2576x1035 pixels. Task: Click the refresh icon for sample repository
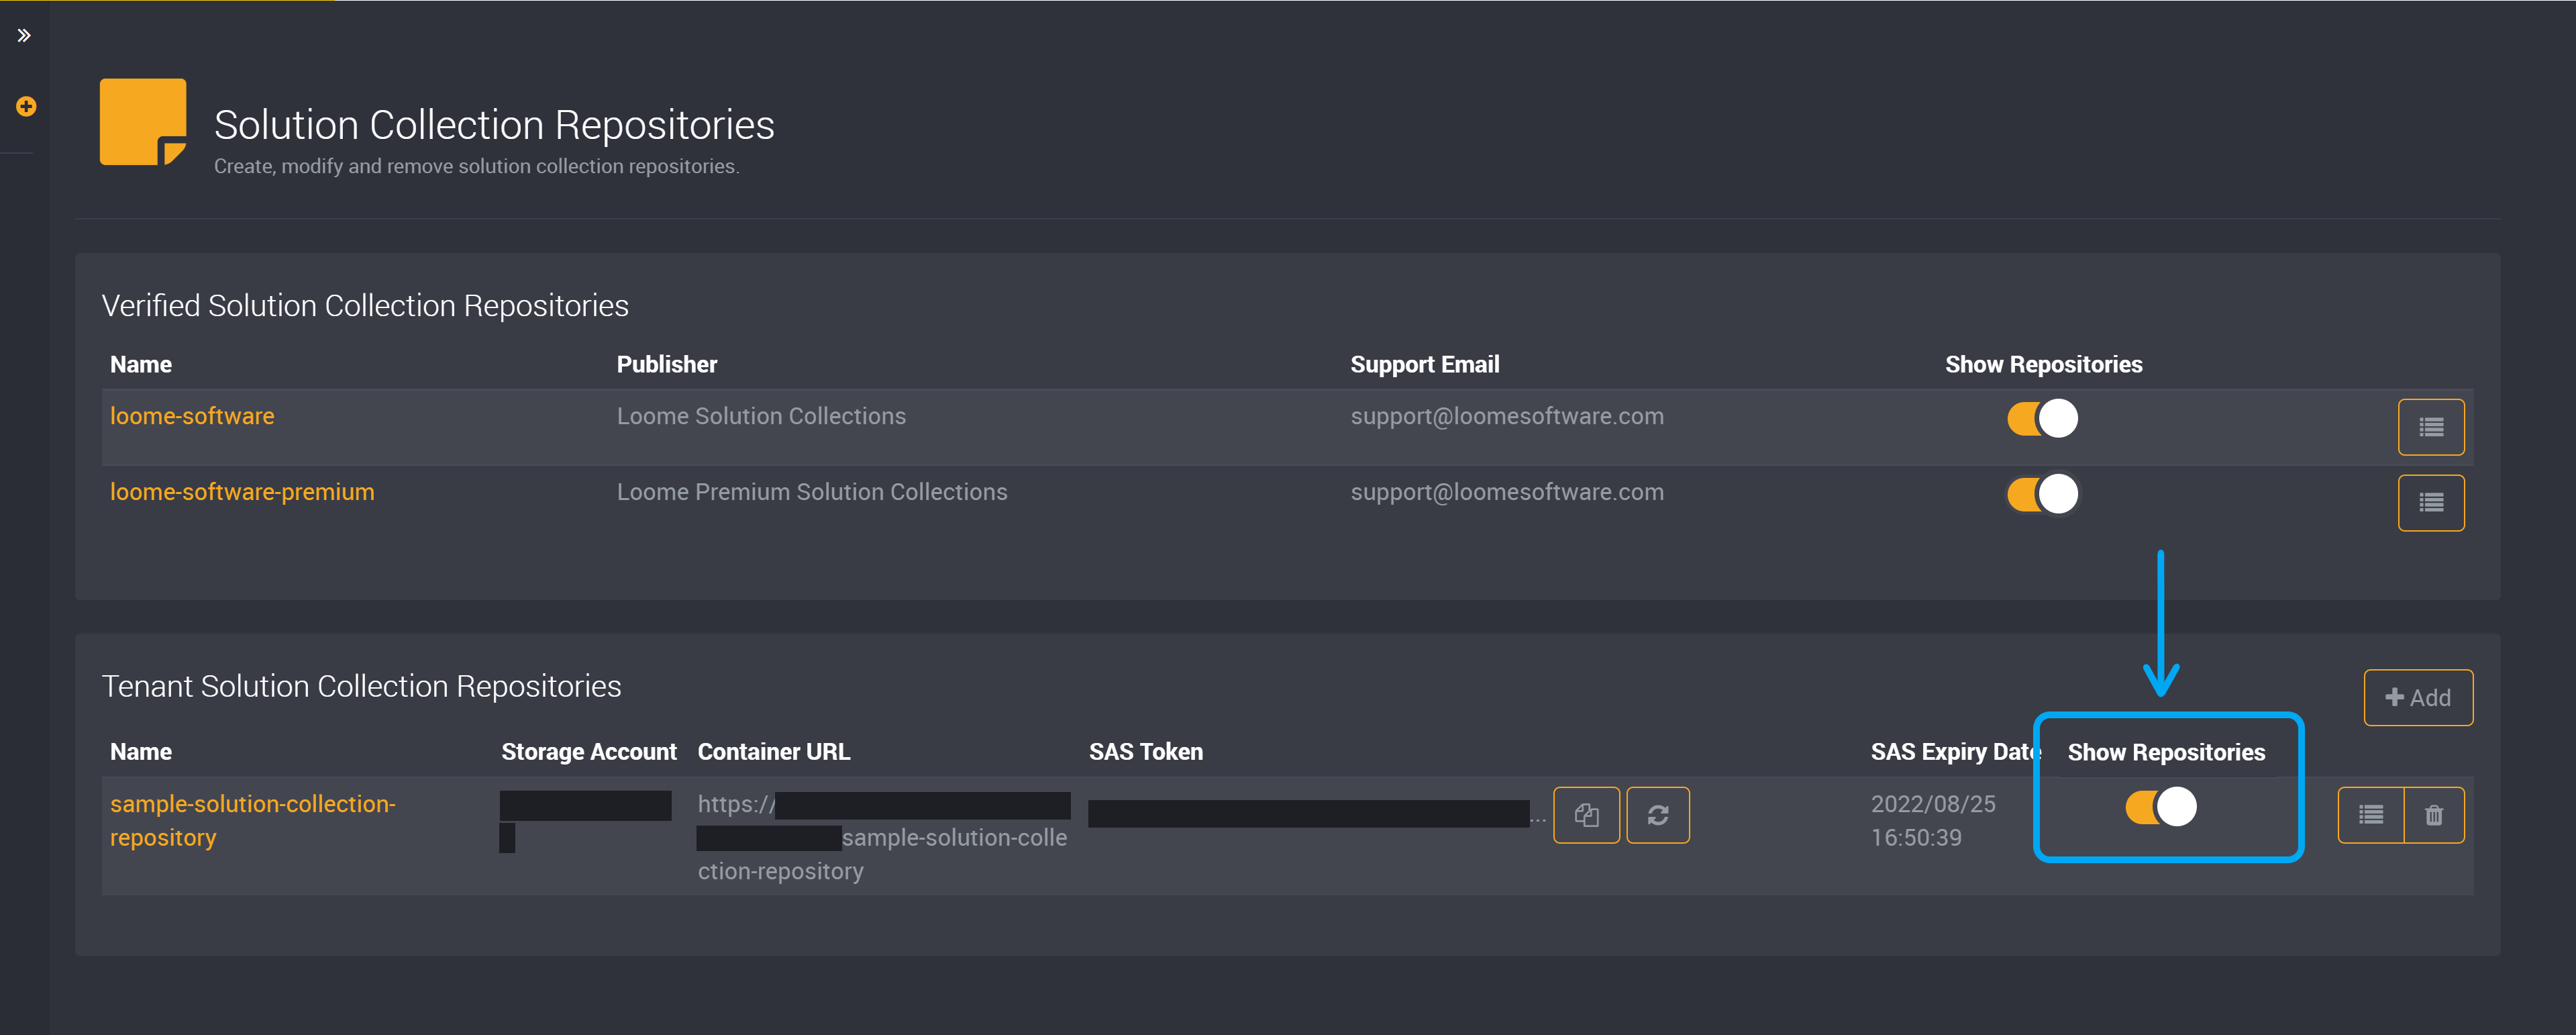1659,815
